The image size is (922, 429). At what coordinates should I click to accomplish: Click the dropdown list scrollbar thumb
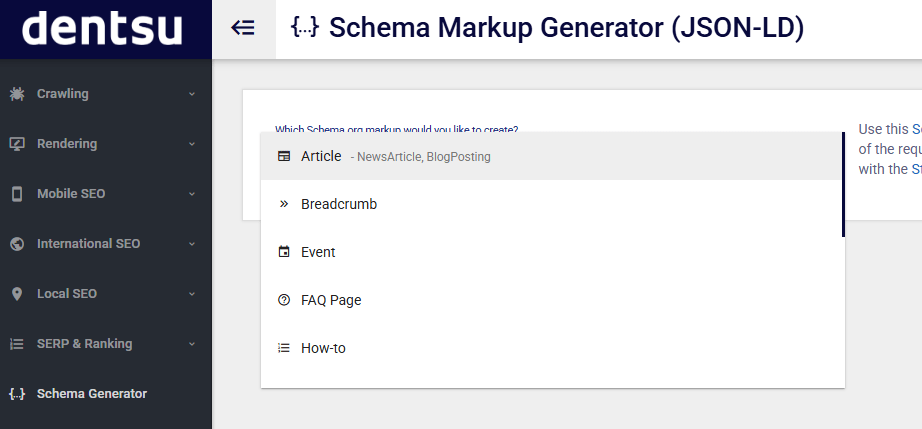843,185
